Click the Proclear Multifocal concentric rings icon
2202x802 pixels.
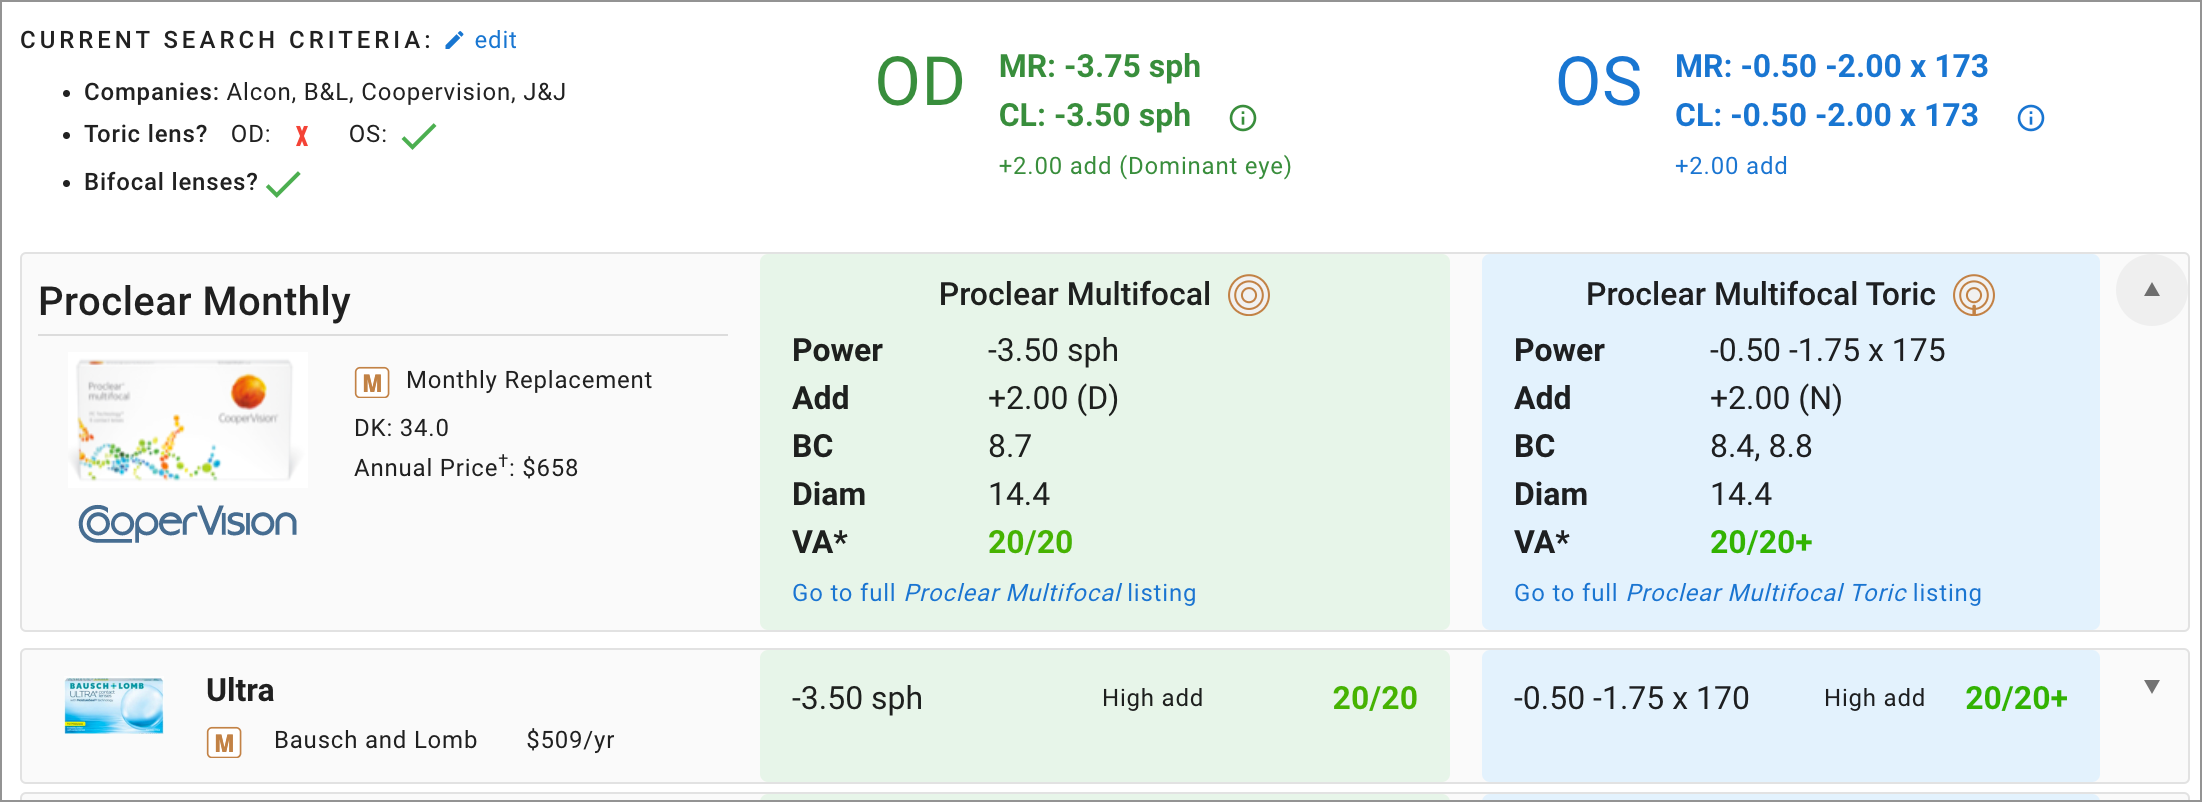click(x=1249, y=295)
